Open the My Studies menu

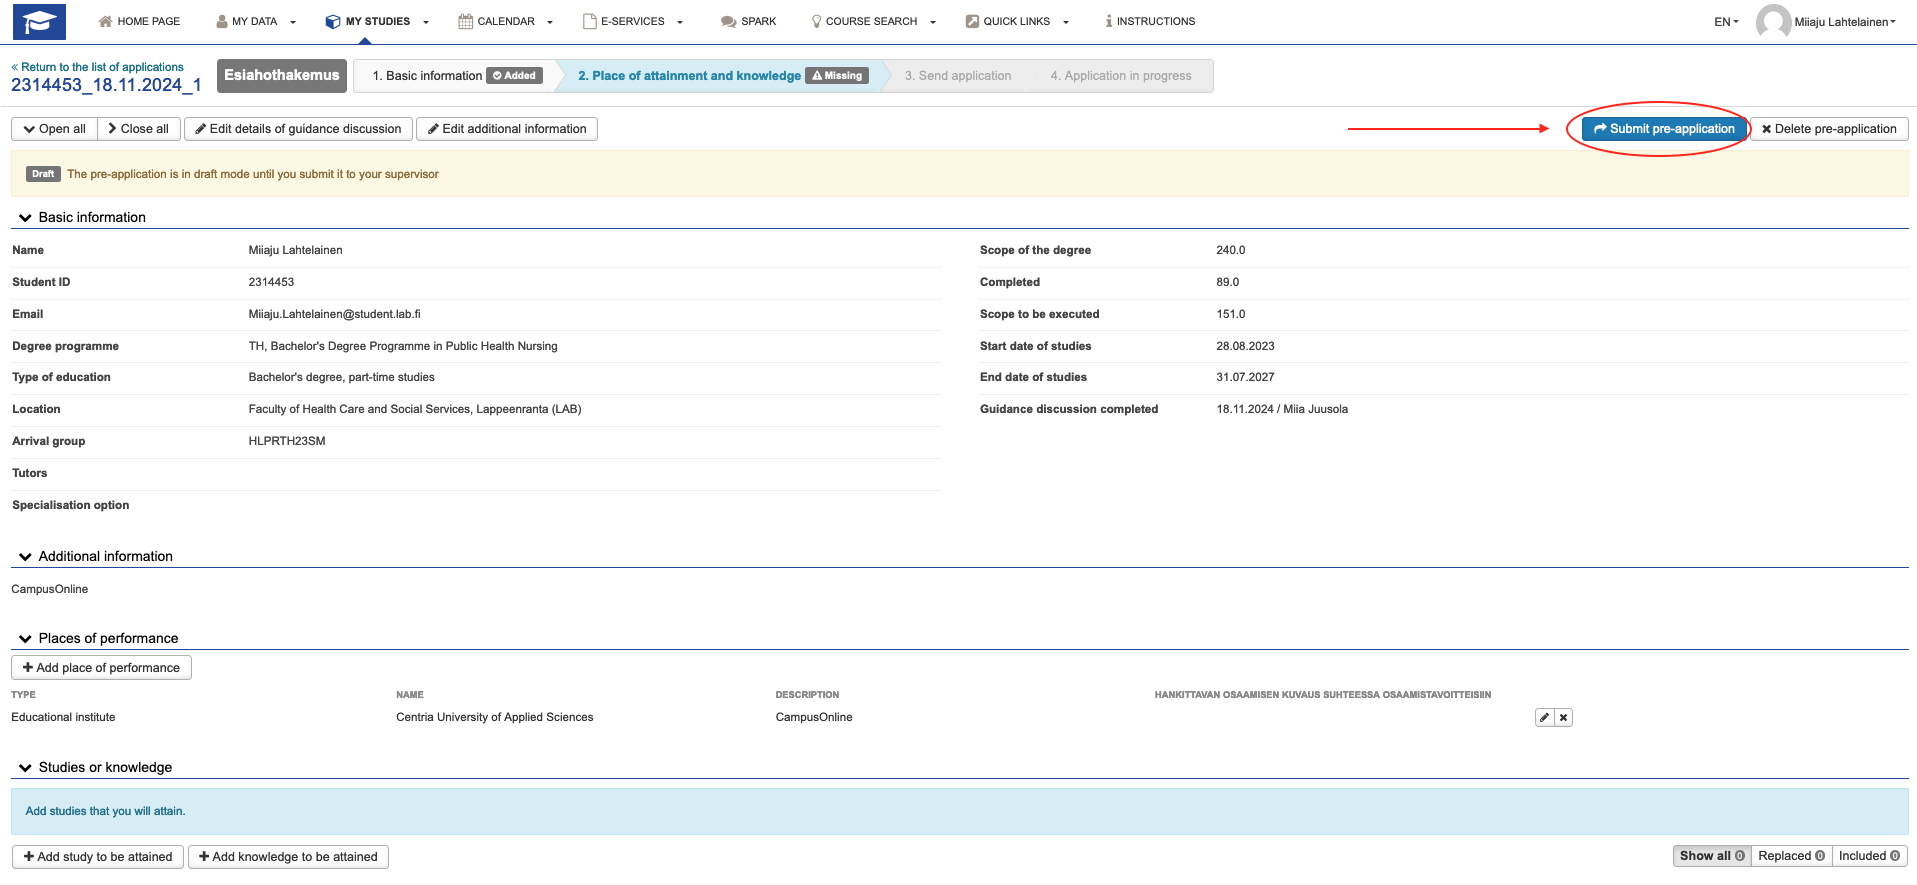tap(377, 21)
